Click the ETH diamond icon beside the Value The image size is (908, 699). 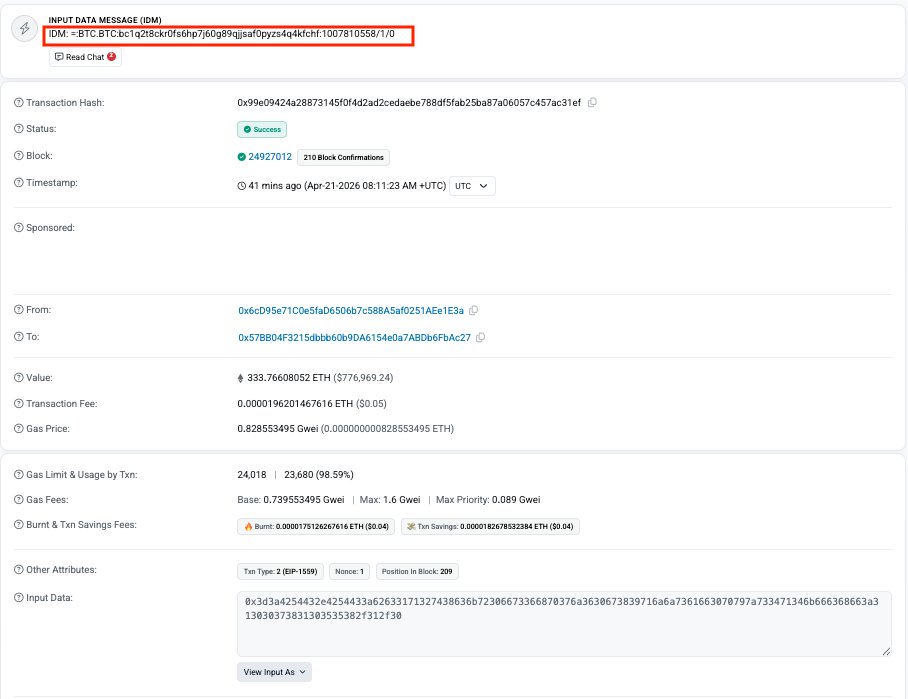click(241, 378)
